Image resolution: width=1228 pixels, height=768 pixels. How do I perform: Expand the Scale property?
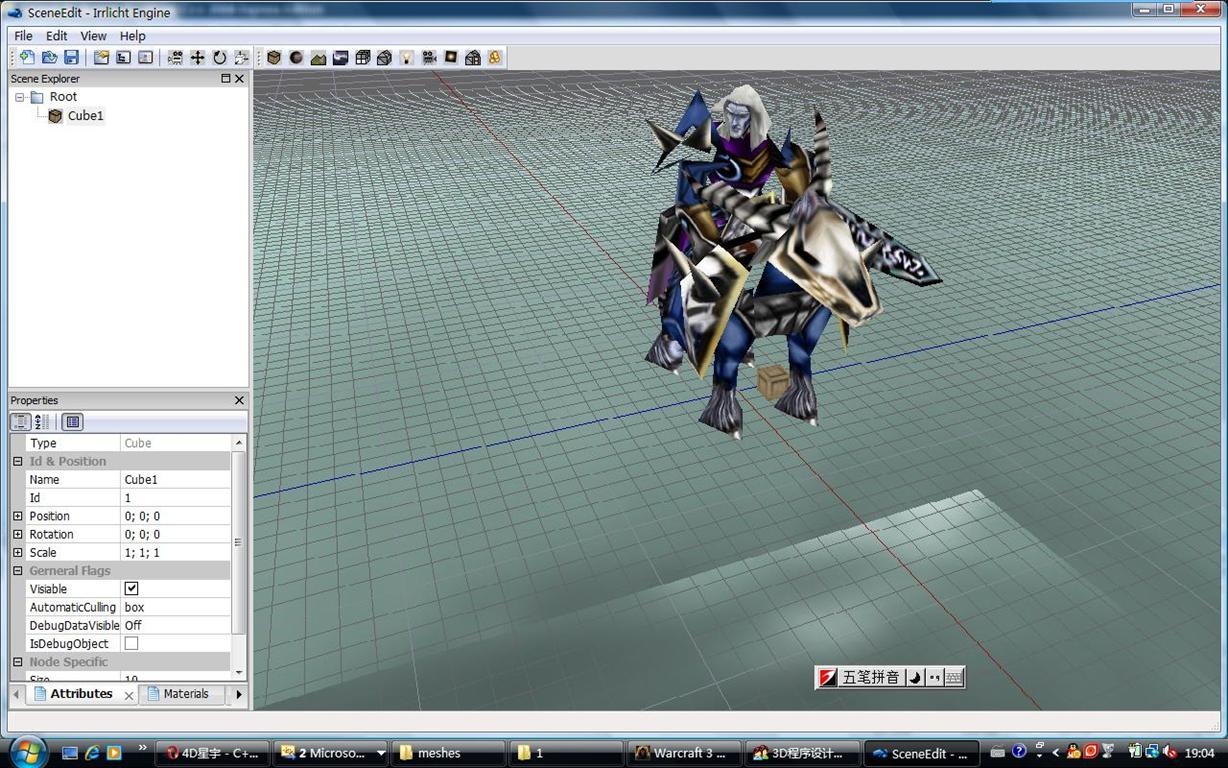[x=18, y=552]
